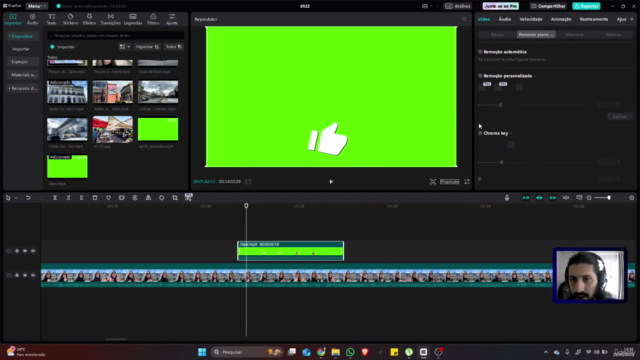Click the rotate icon in timeline toolbar
The height and width of the screenshot is (360, 640).
click(x=162, y=198)
